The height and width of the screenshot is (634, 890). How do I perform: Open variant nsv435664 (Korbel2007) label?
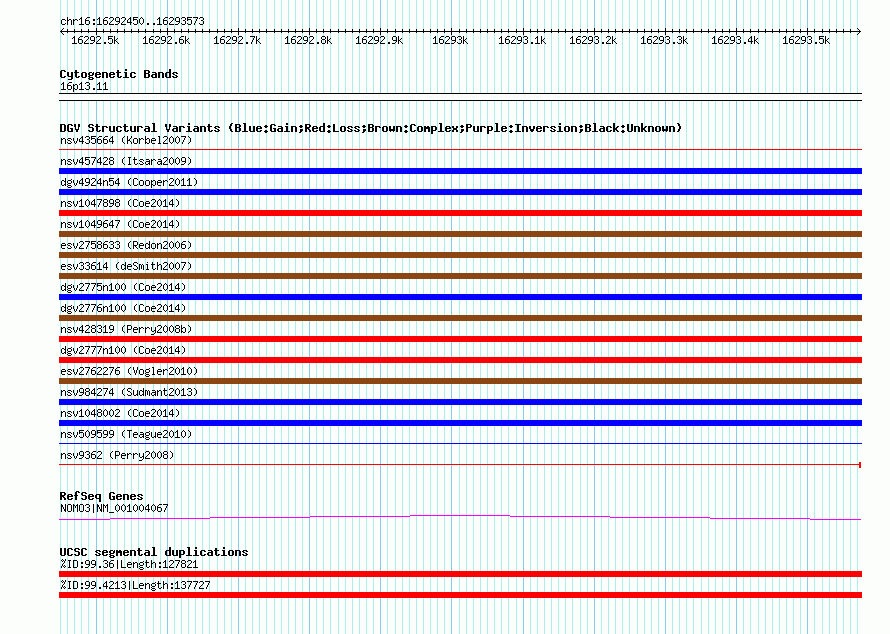[x=126, y=140]
